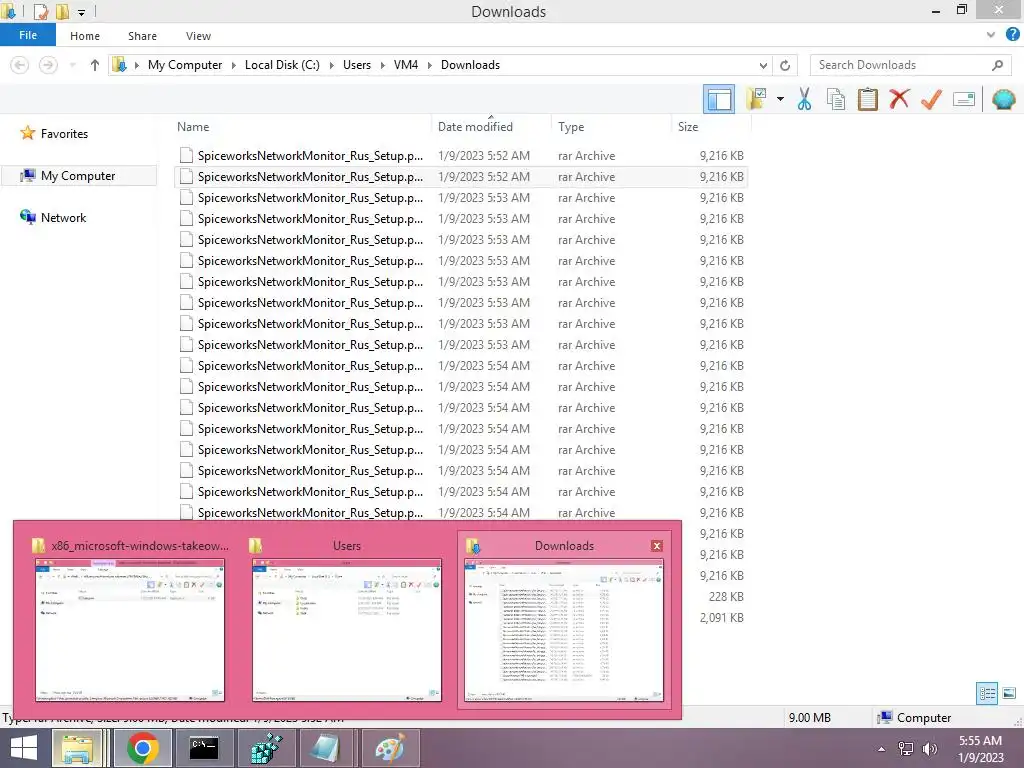Click the red X Delete icon
The width and height of the screenshot is (1024, 768).
coord(899,99)
